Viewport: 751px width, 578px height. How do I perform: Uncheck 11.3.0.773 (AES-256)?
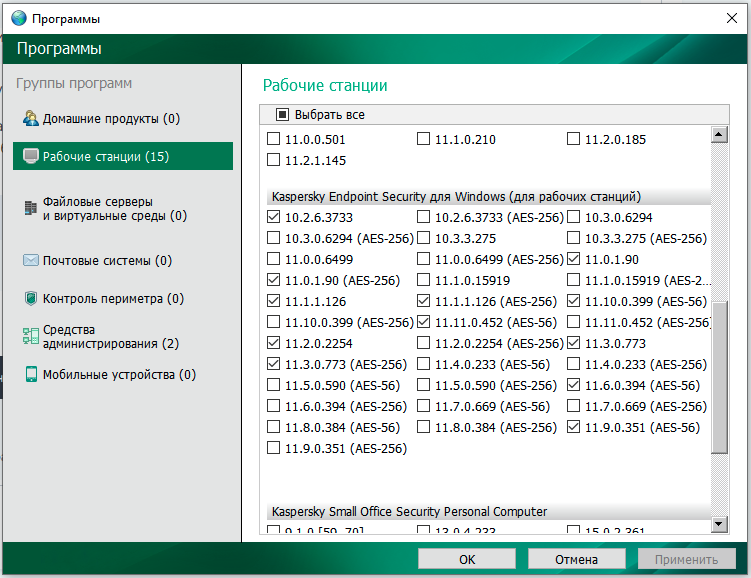(273, 364)
